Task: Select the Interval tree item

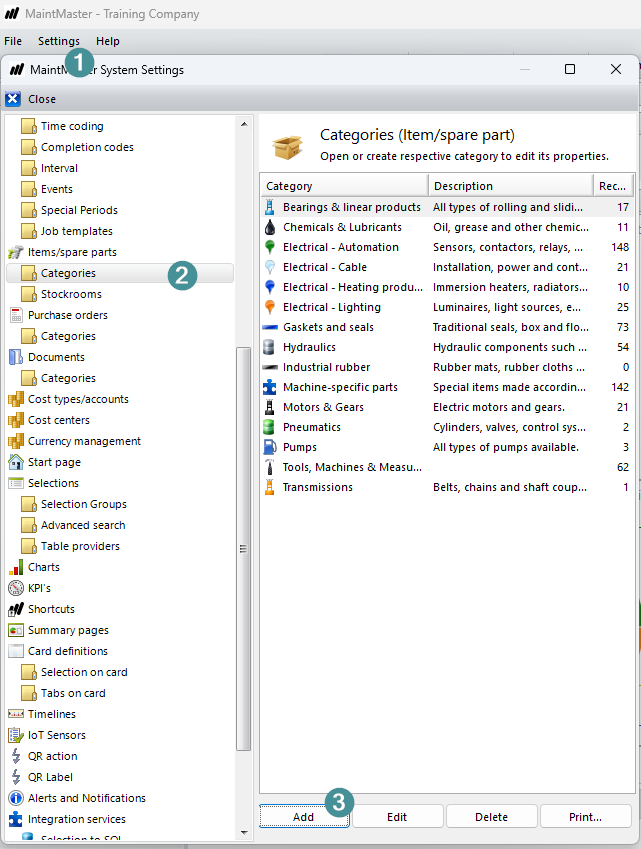Action: point(59,168)
